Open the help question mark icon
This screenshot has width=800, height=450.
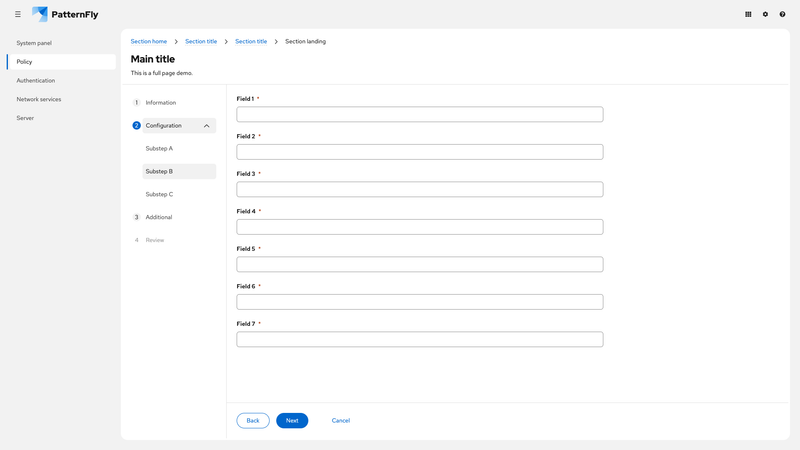782,14
